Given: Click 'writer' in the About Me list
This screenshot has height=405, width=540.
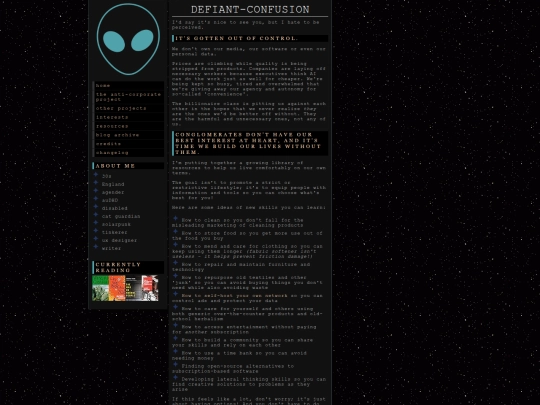Looking at the screenshot, I should [111, 248].
